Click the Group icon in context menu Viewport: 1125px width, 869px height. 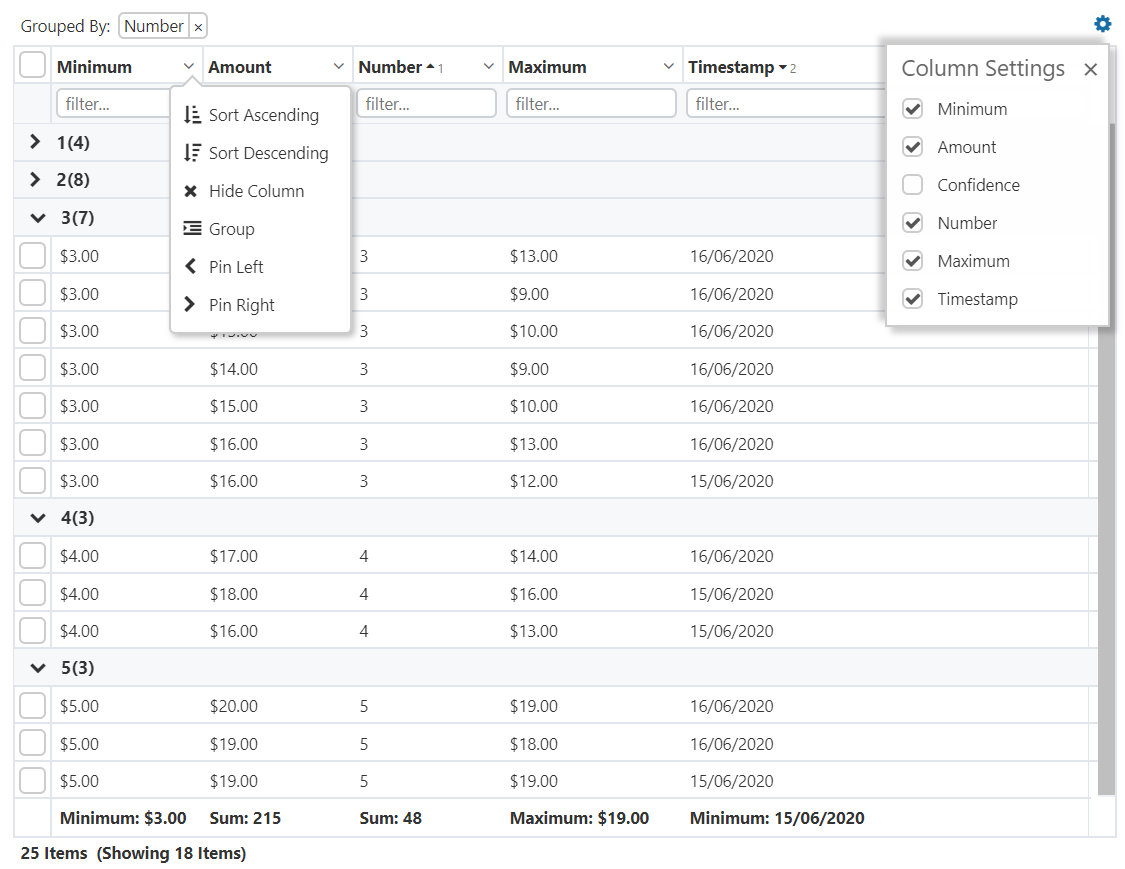point(192,229)
